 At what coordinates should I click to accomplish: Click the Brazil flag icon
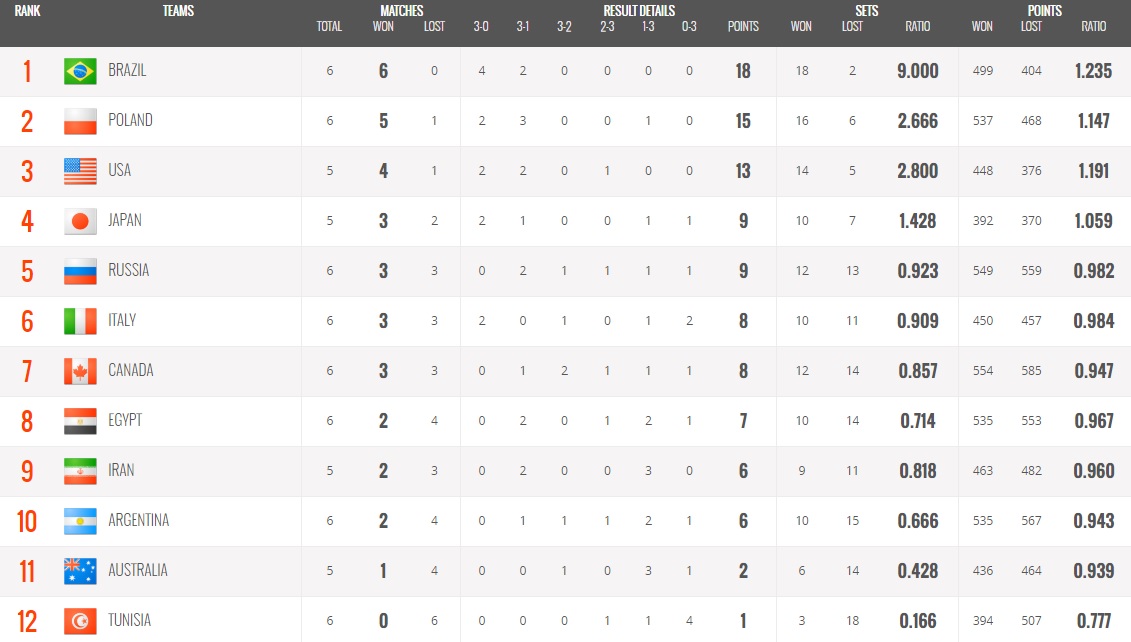pos(80,71)
